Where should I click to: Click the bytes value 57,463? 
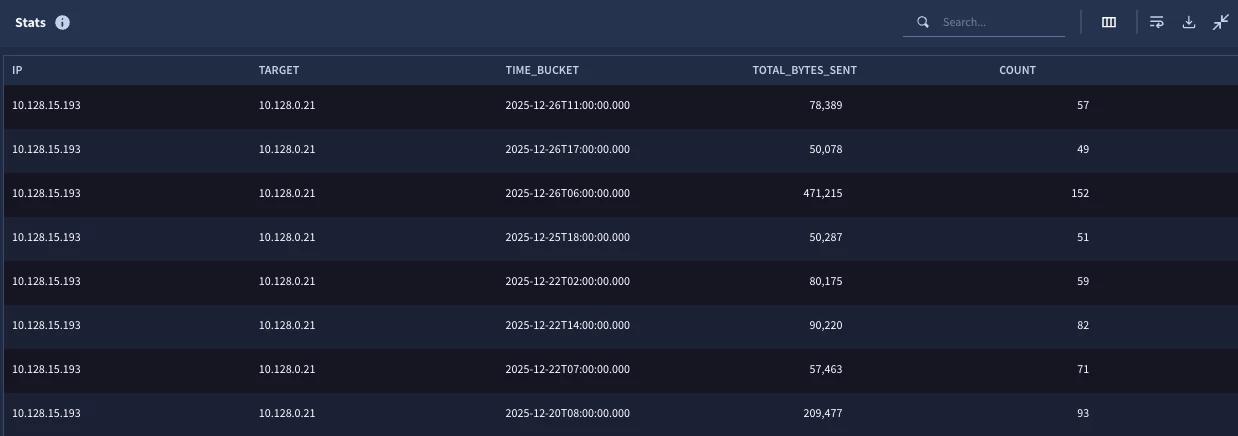(826, 369)
